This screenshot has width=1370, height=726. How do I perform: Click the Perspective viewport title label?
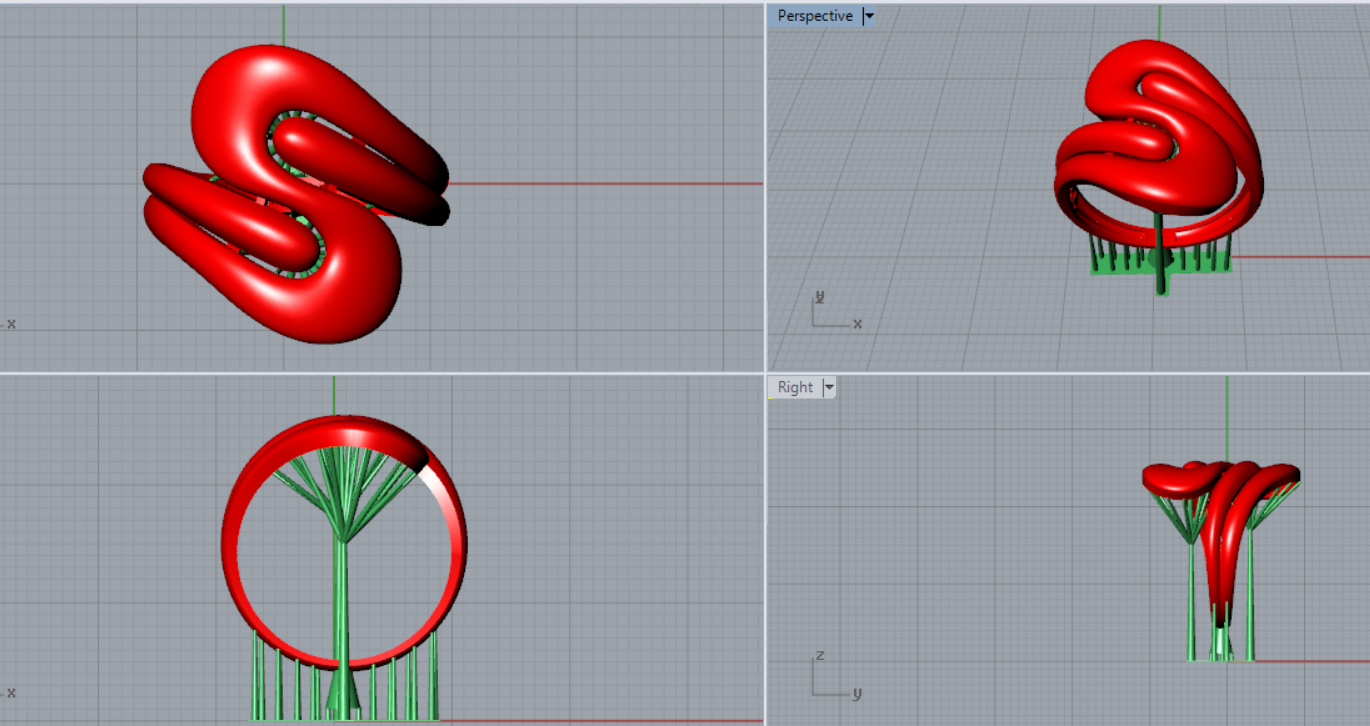click(x=814, y=16)
